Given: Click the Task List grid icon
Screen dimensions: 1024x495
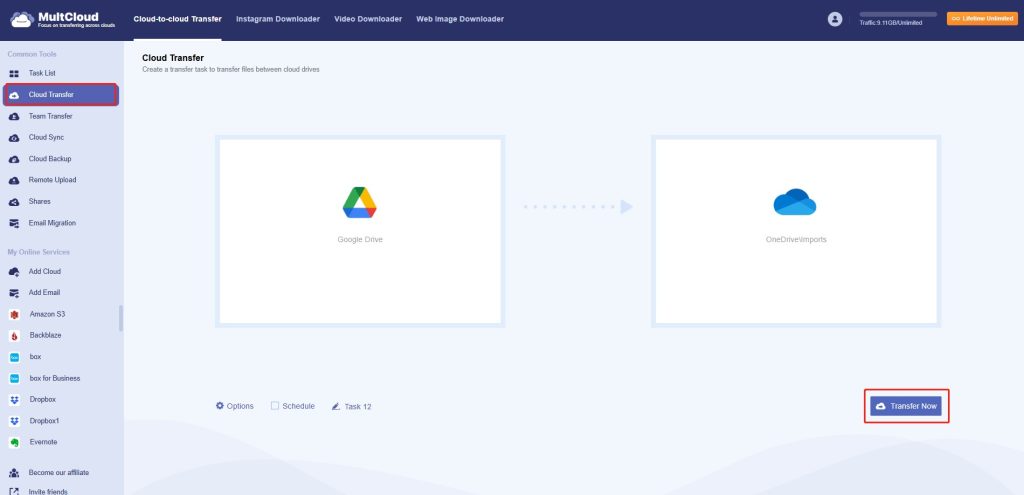Looking at the screenshot, I should pos(14,74).
